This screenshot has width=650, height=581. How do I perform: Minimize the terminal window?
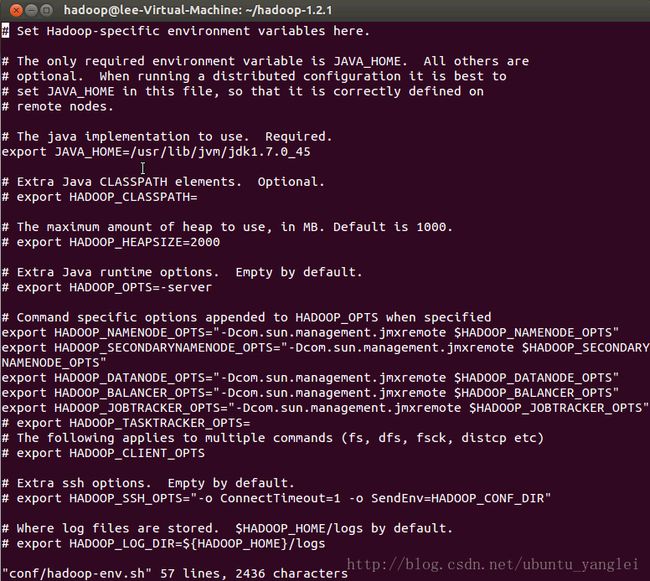[32, 10]
